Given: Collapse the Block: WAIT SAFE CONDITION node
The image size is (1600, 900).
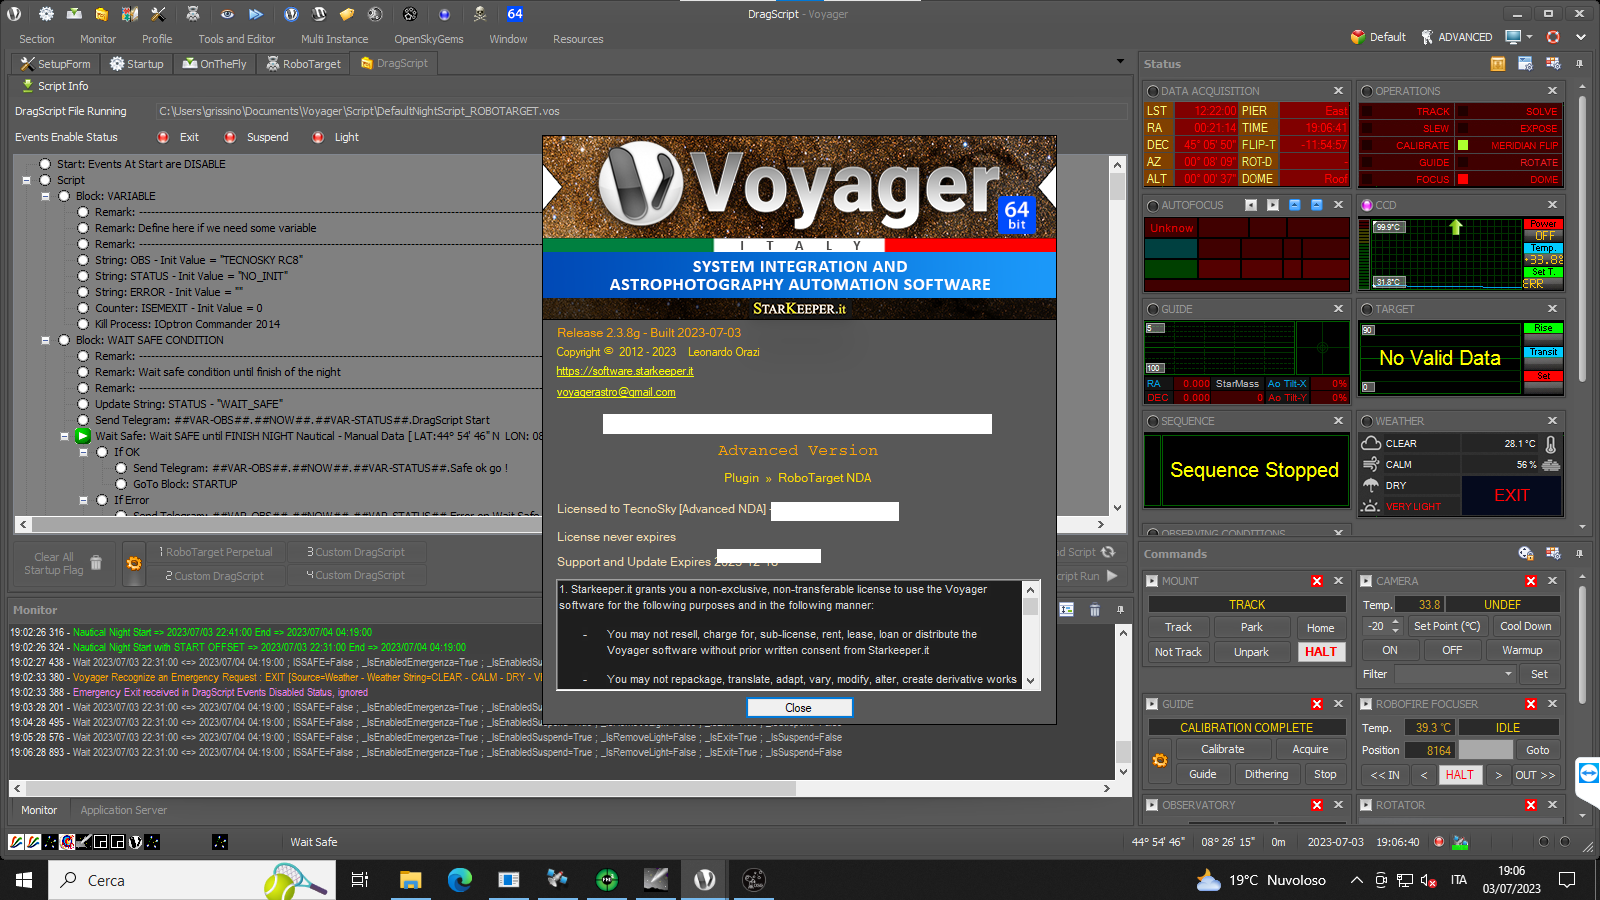Looking at the screenshot, I should (x=45, y=340).
